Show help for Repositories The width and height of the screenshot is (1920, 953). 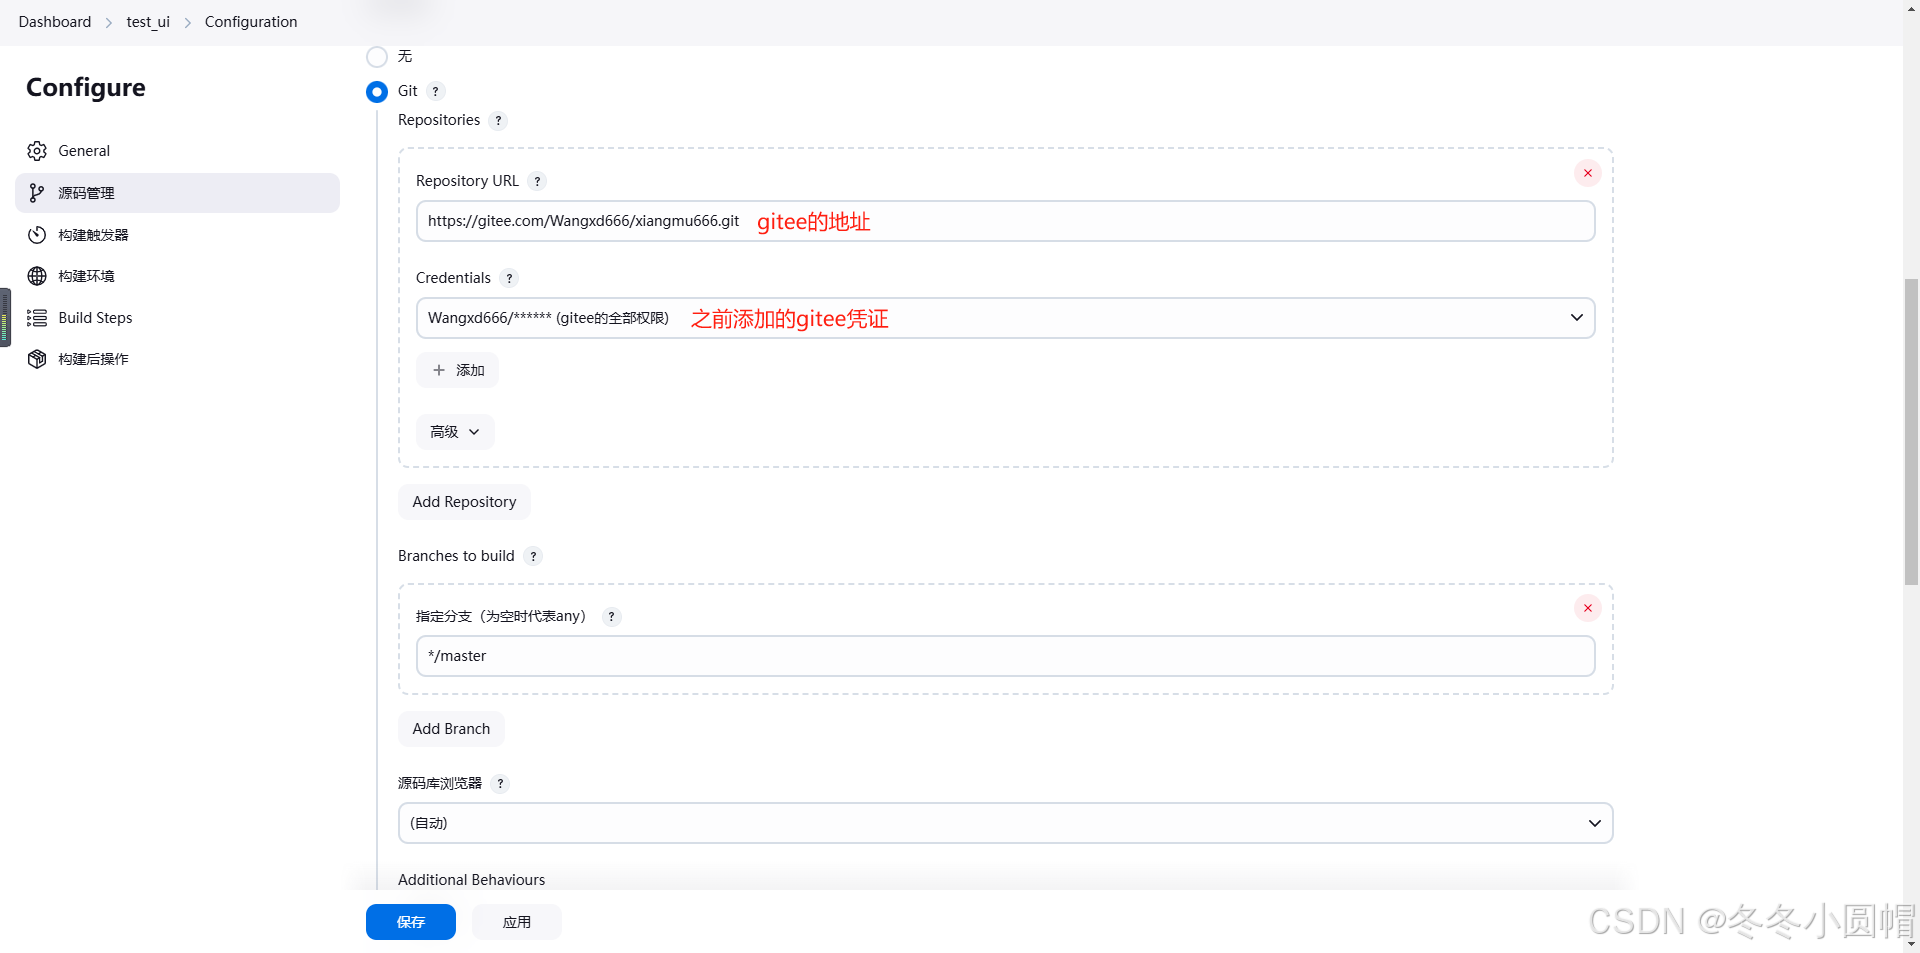pyautogui.click(x=499, y=120)
